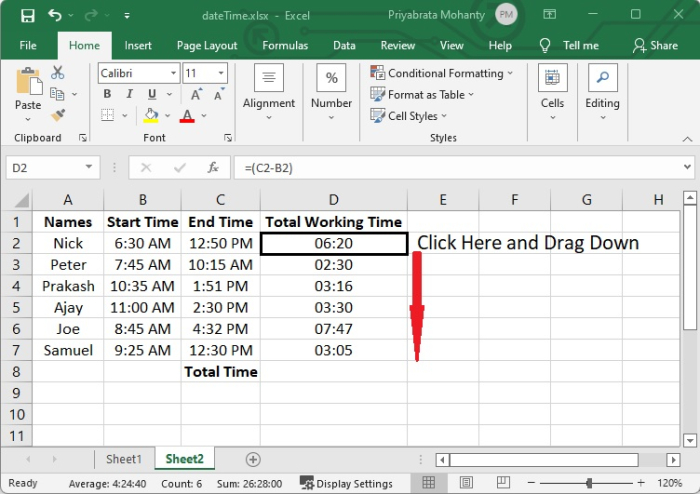Select the Format Painter brush icon
This screenshot has height=494, width=700.
click(x=58, y=115)
